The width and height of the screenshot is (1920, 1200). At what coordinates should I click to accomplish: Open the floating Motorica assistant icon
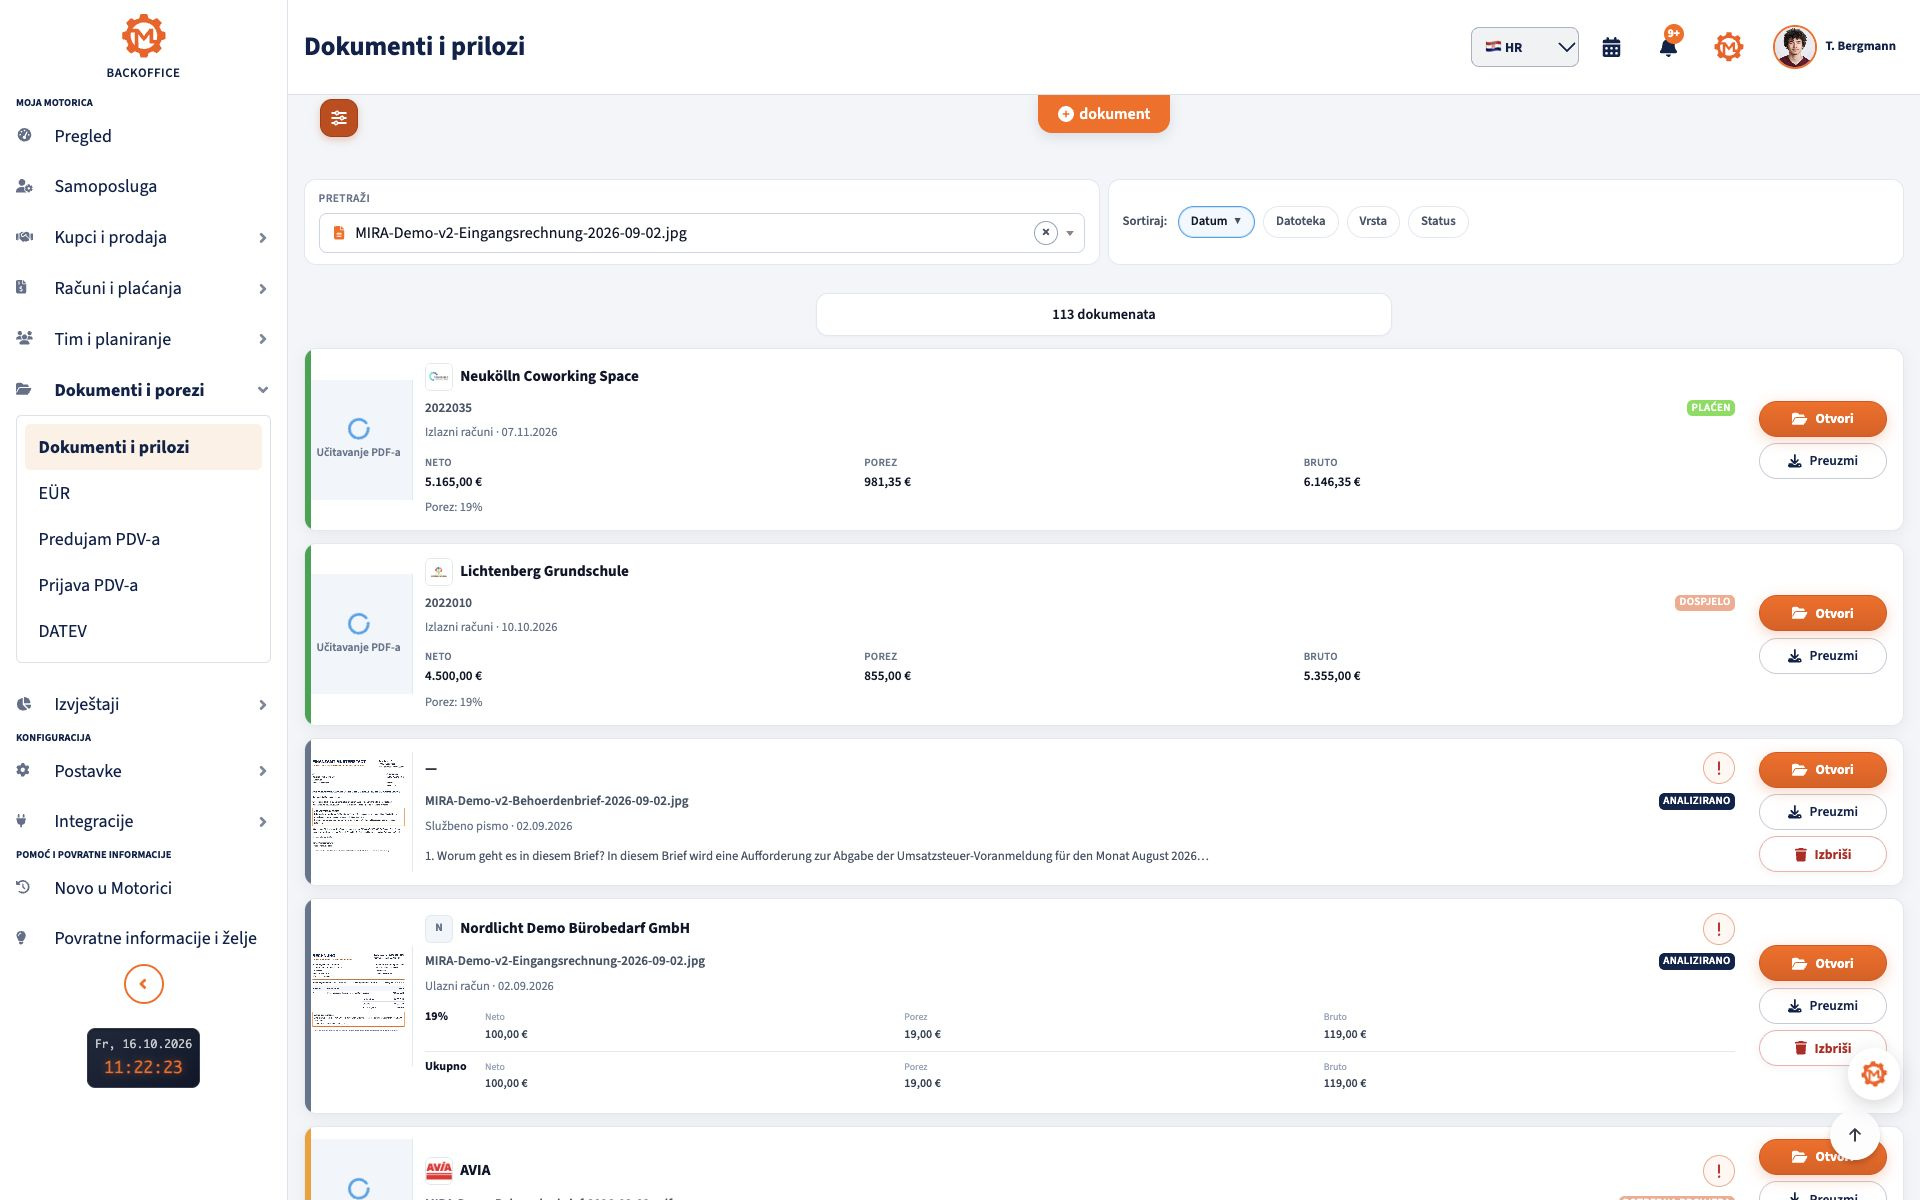(x=1873, y=1074)
